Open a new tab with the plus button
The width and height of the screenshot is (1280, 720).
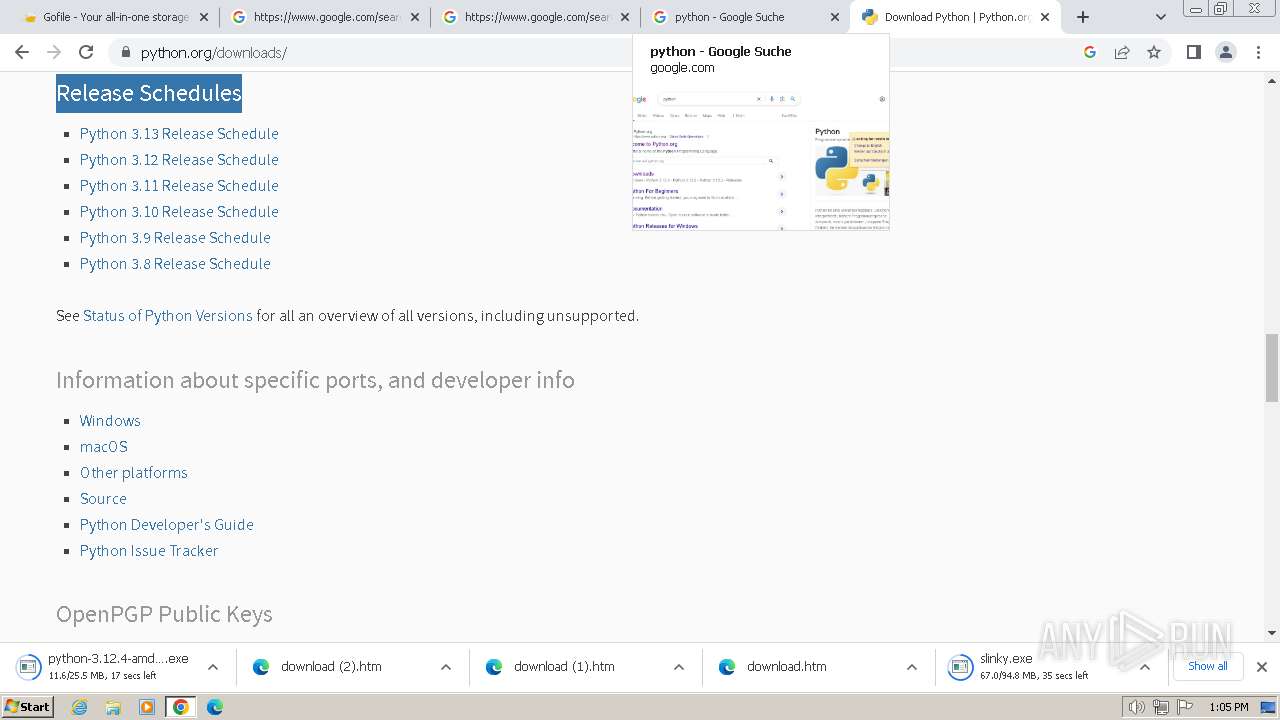pyautogui.click(x=1083, y=17)
